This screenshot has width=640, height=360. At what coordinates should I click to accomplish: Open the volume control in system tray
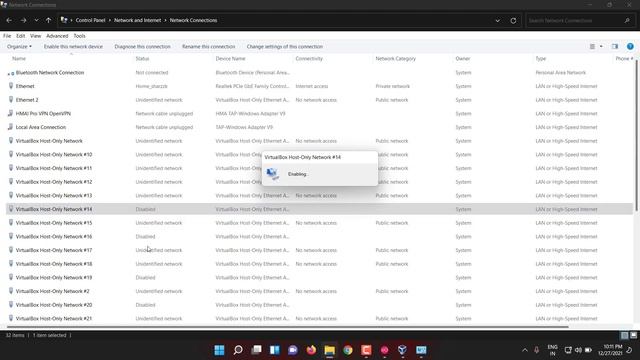tap(578, 350)
